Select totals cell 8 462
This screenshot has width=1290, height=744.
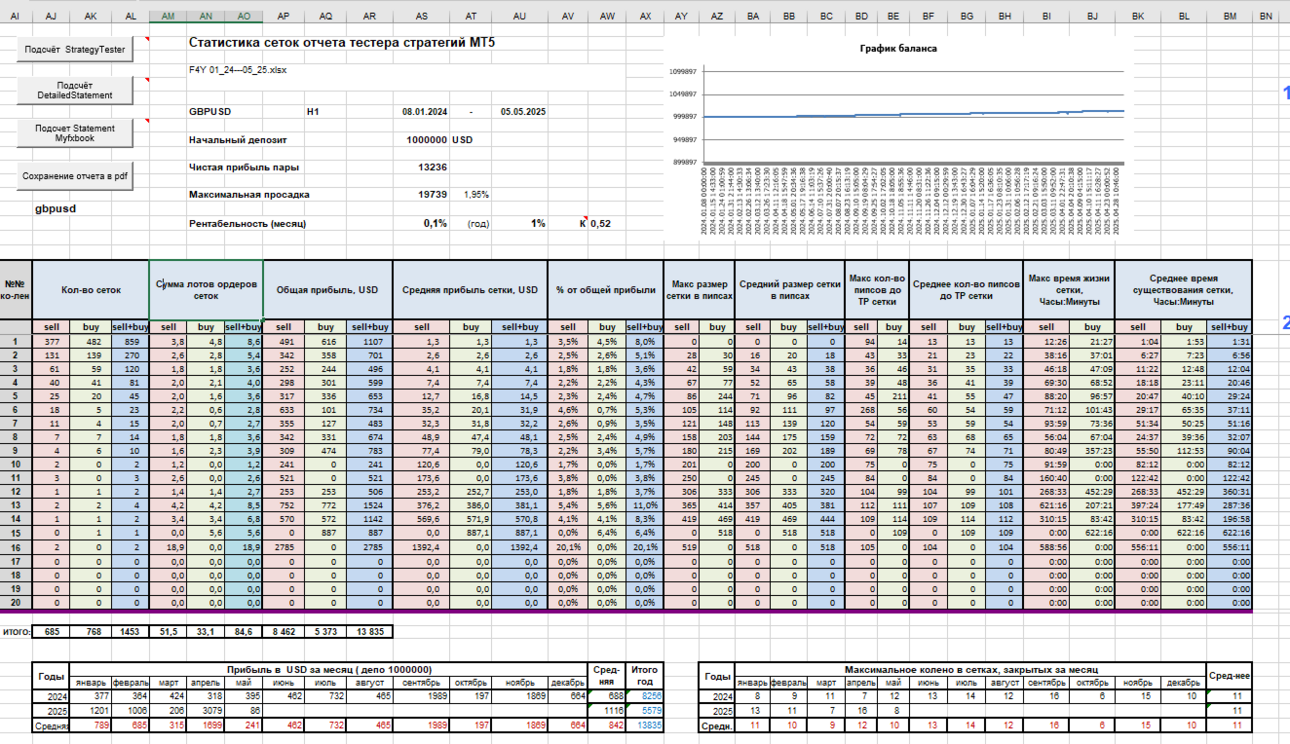(x=284, y=631)
